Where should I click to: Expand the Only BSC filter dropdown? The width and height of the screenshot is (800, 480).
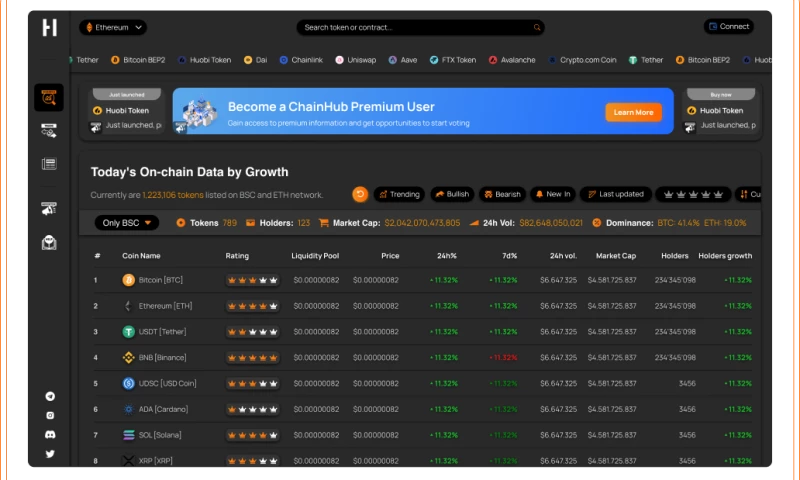pos(127,223)
